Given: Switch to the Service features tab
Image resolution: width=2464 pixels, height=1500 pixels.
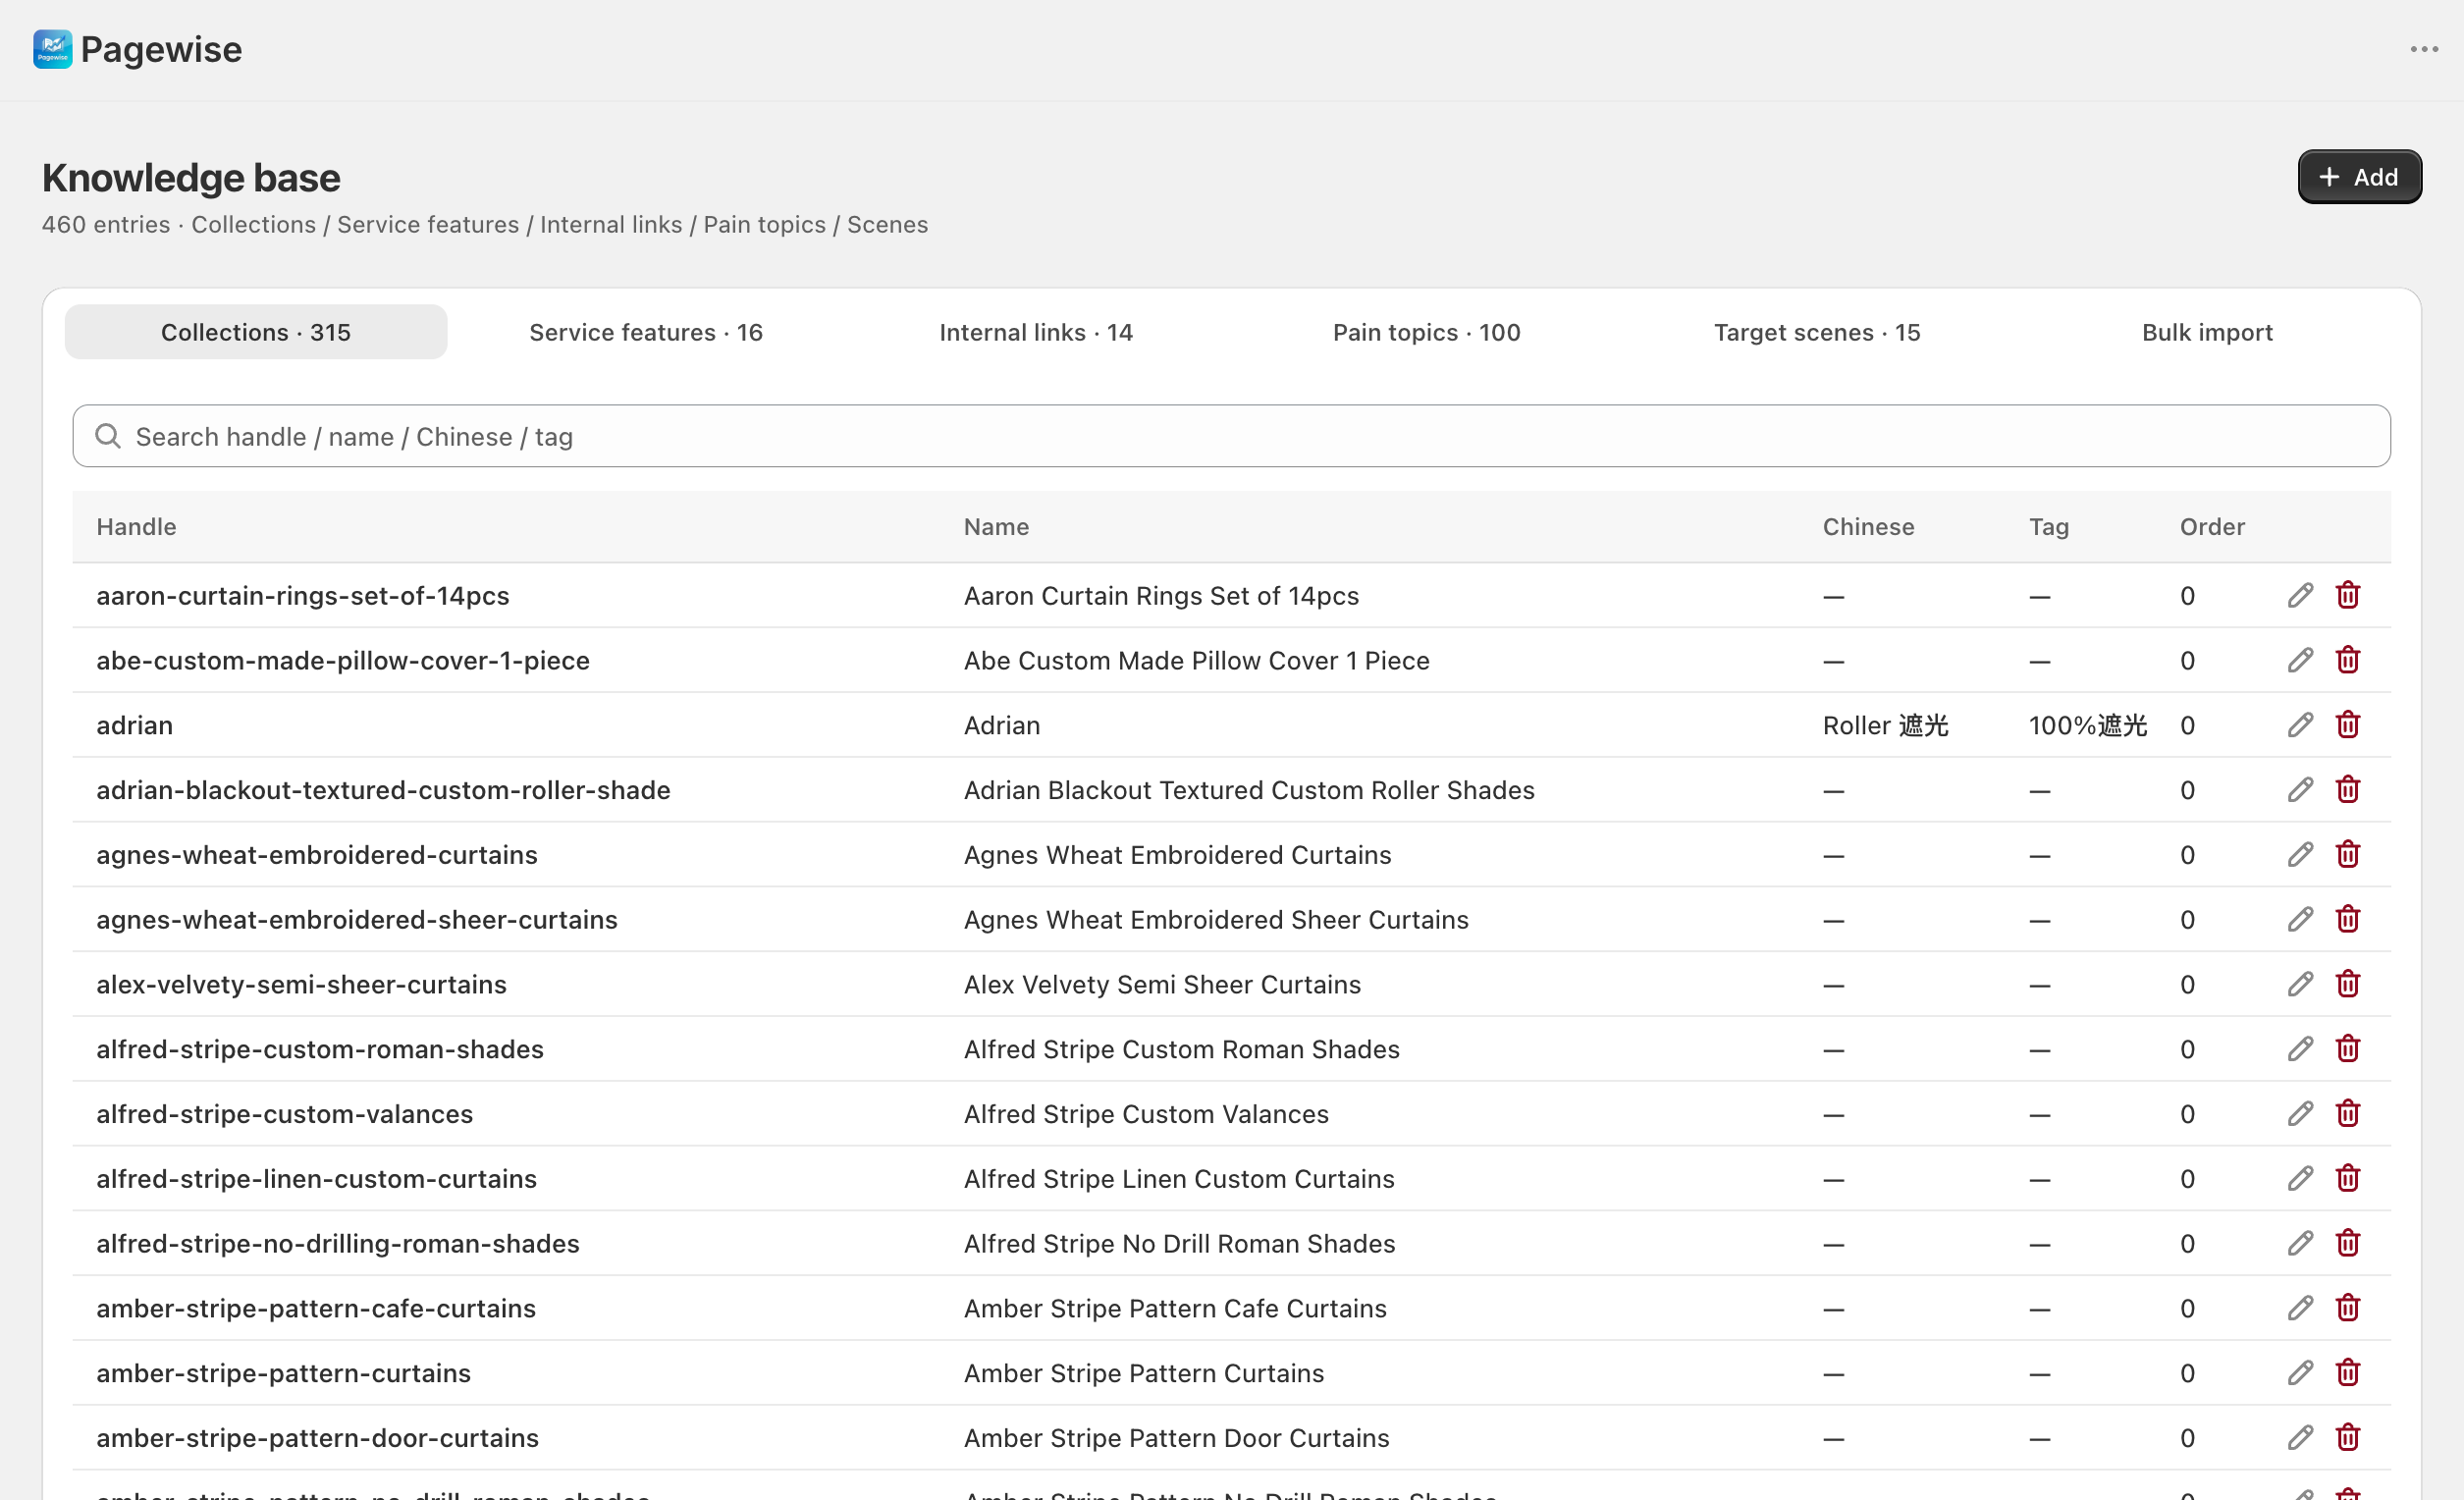Looking at the screenshot, I should tap(646, 332).
